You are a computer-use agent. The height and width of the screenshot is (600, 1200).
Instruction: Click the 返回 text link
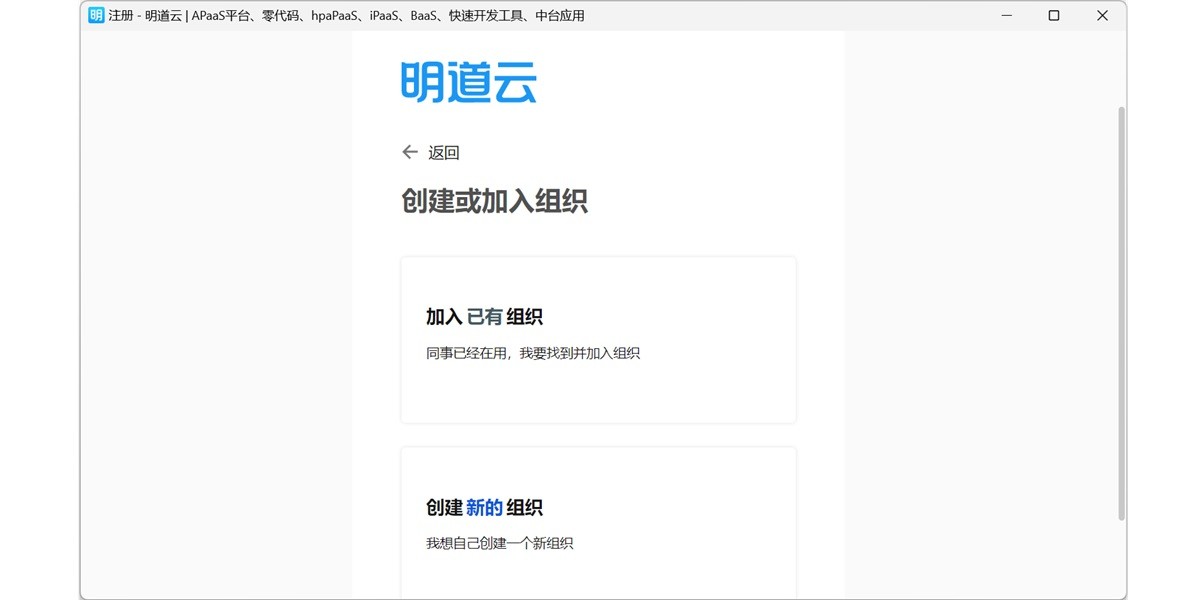(x=444, y=153)
